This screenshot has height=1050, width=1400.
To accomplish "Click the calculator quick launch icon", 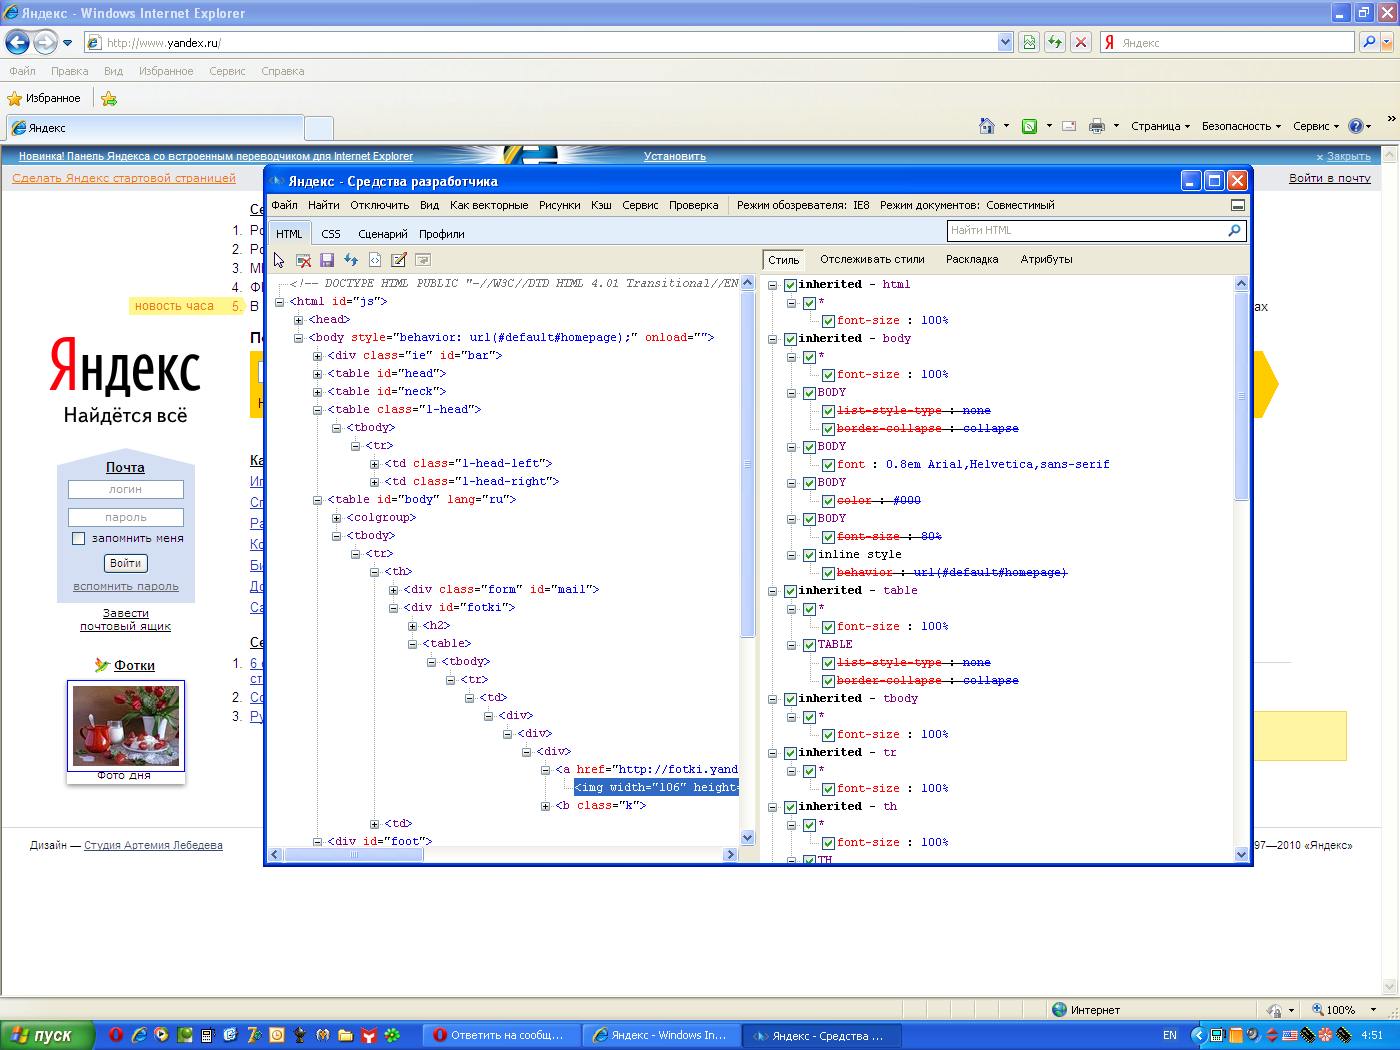I will point(207,1035).
